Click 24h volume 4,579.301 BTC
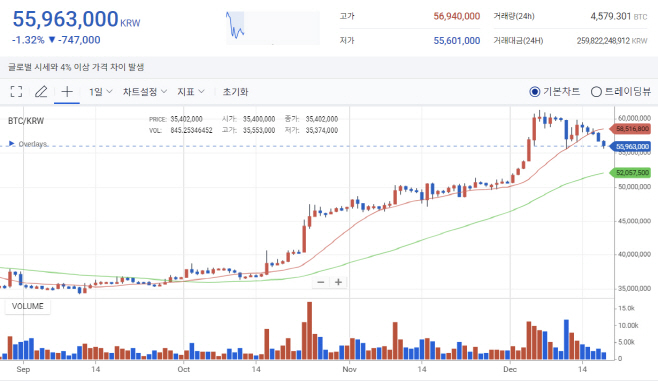658x381 pixels. 619,16
